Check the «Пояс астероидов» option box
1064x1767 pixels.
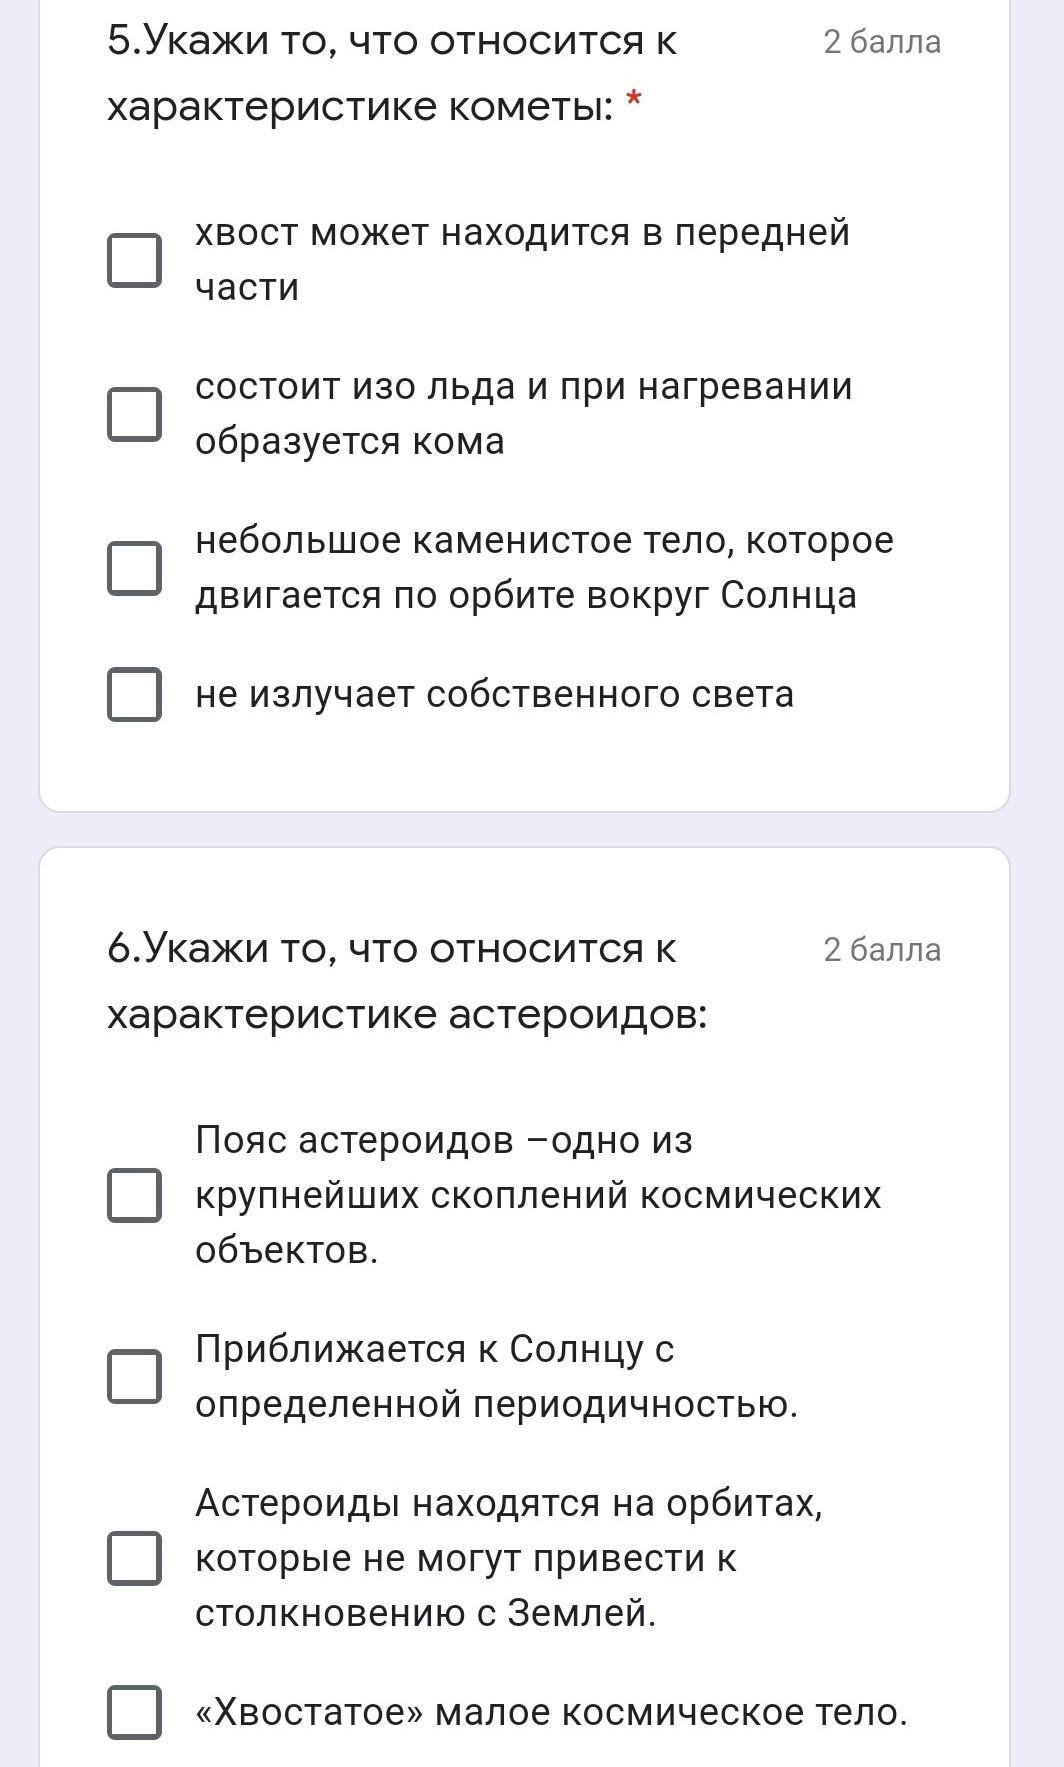[134, 1195]
